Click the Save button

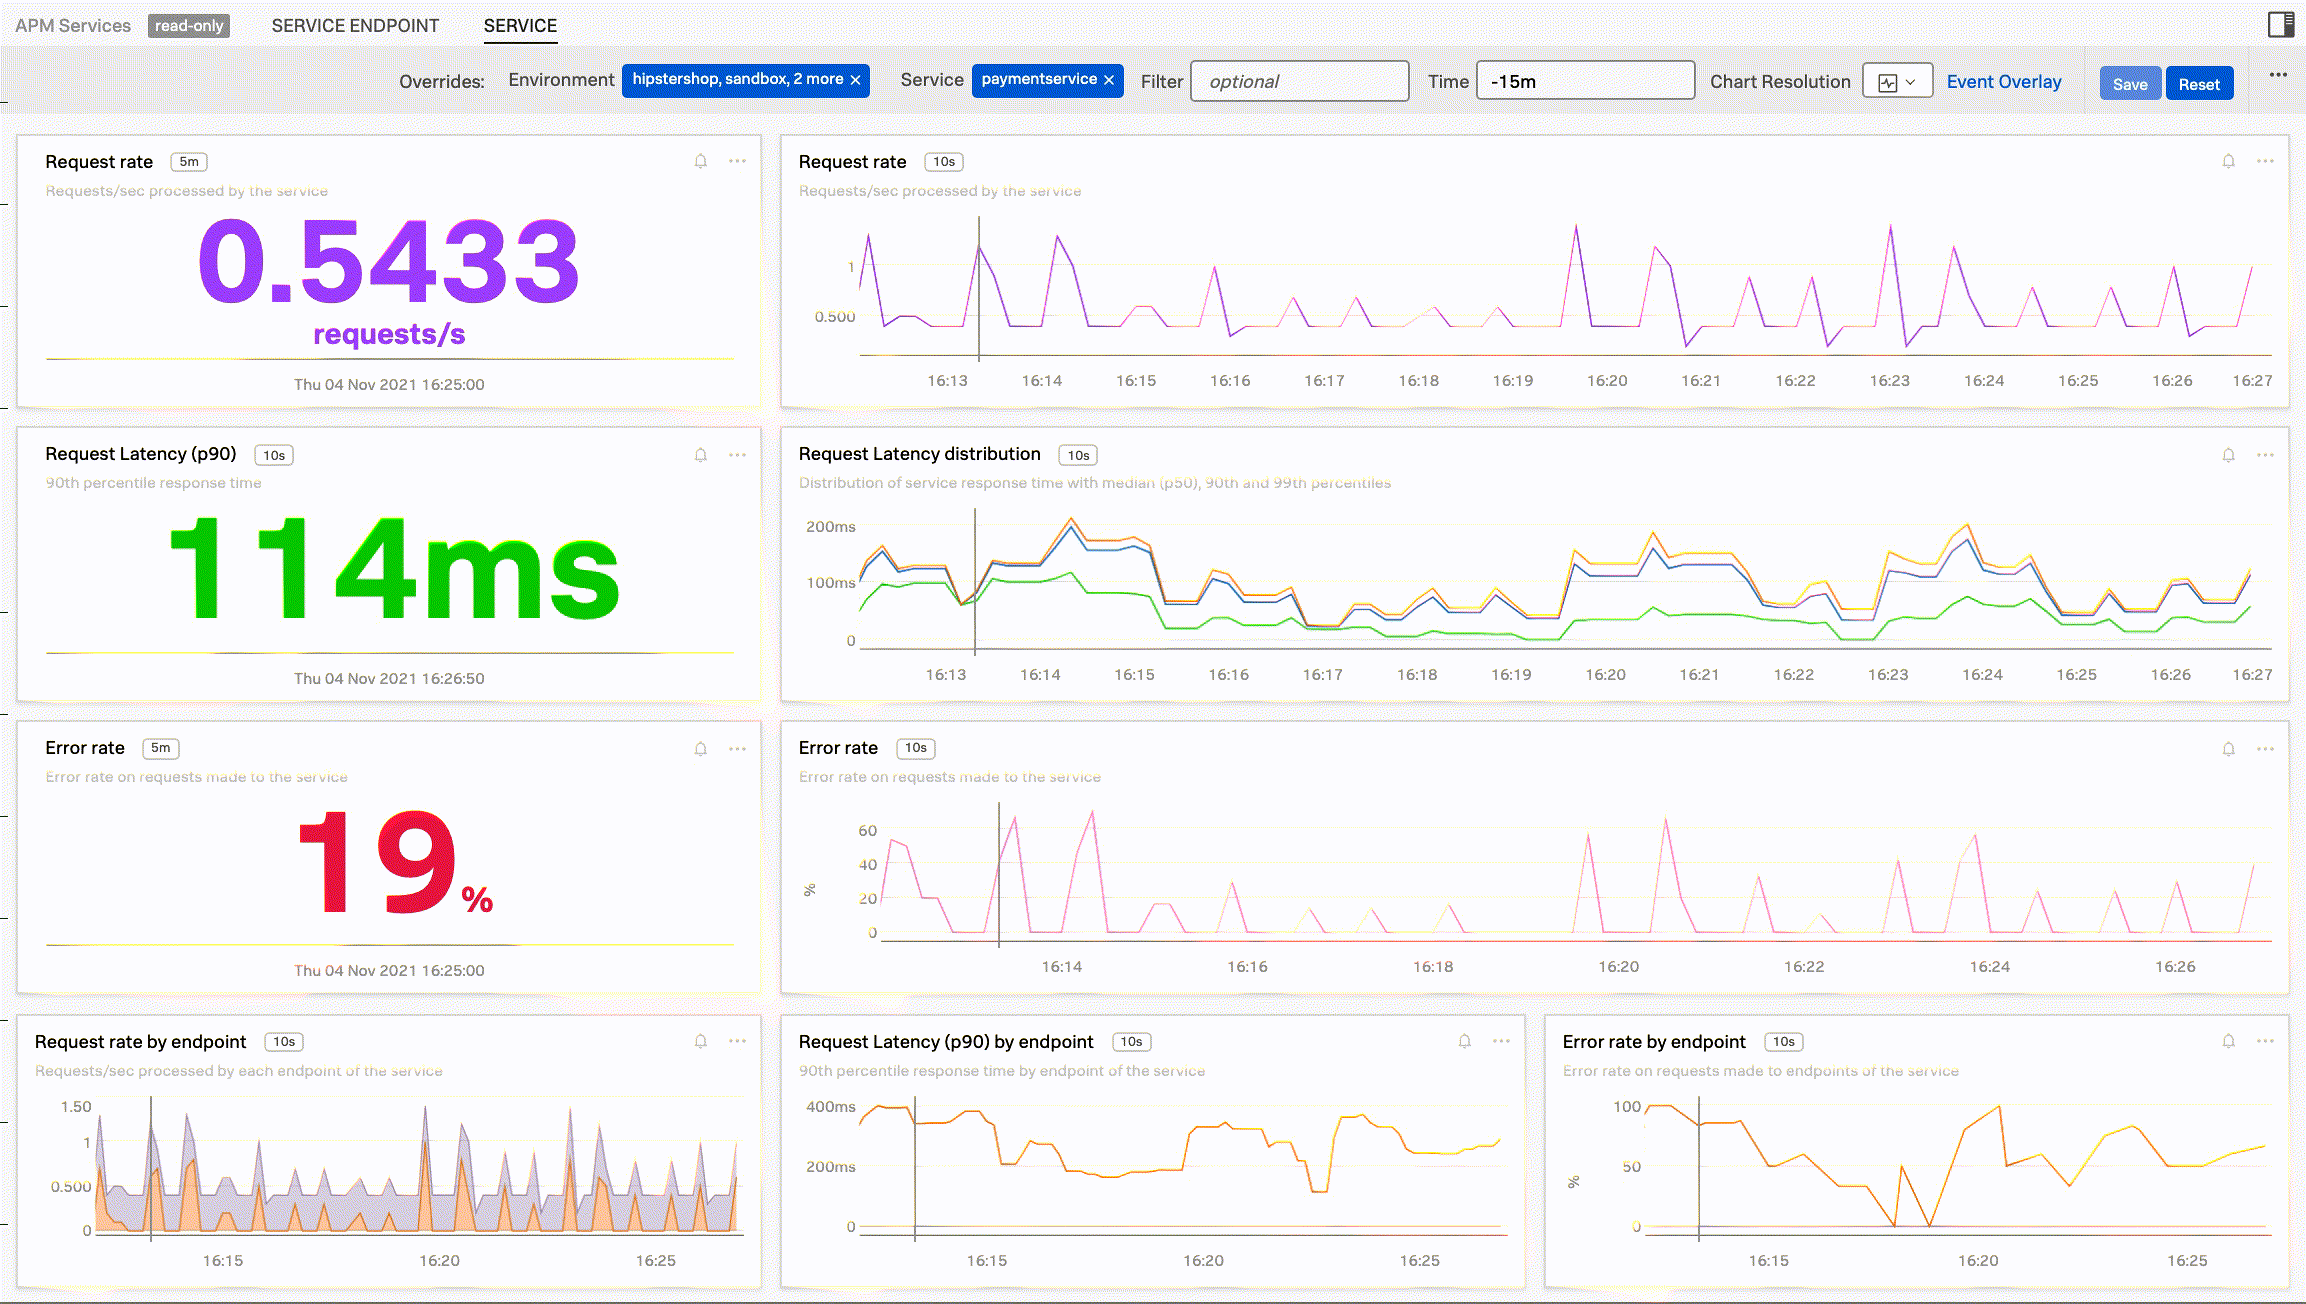[x=2130, y=84]
